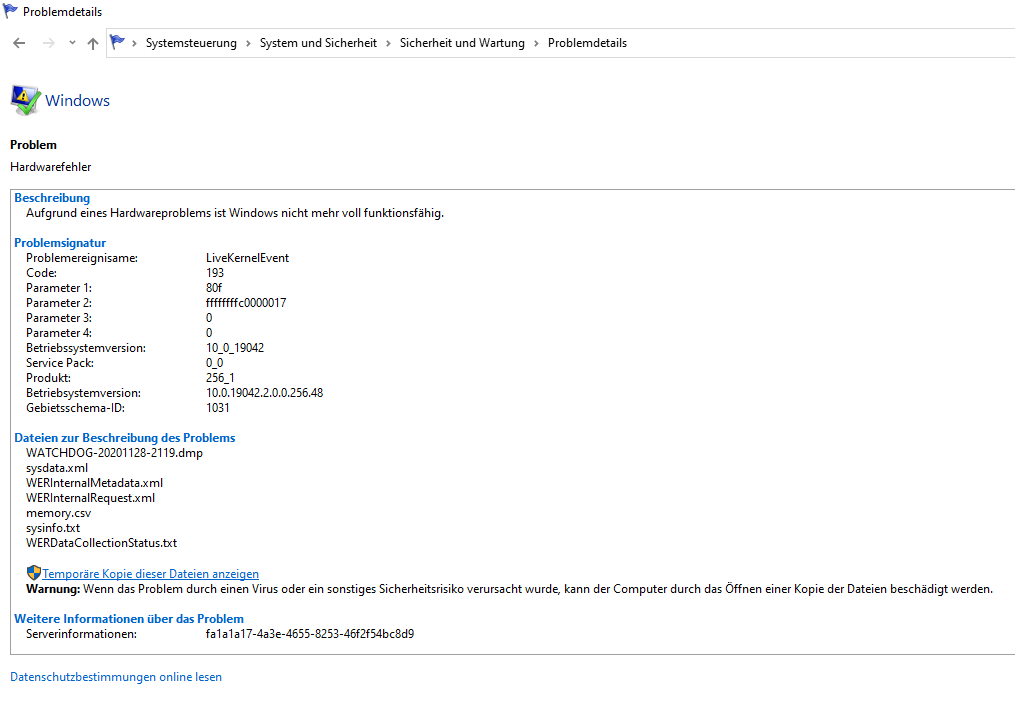
Task: Click the bold Problem label
Action: click(33, 145)
